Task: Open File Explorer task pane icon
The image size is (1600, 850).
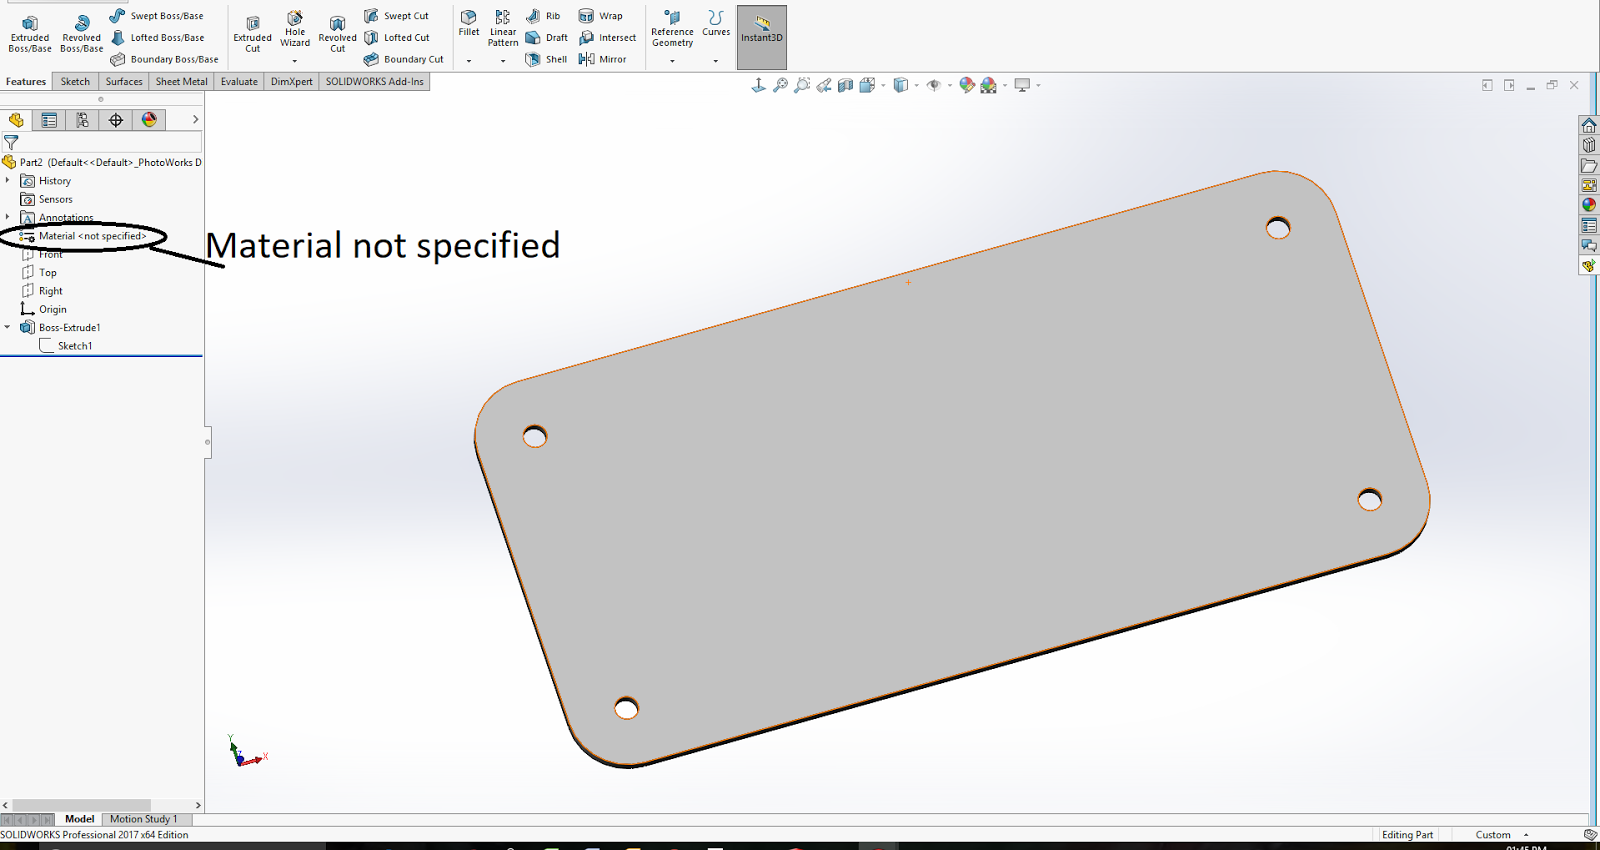Action: 1589,165
